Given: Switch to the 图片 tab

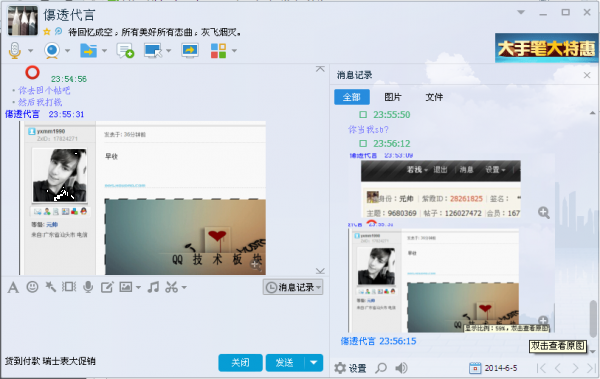Looking at the screenshot, I should click(393, 97).
